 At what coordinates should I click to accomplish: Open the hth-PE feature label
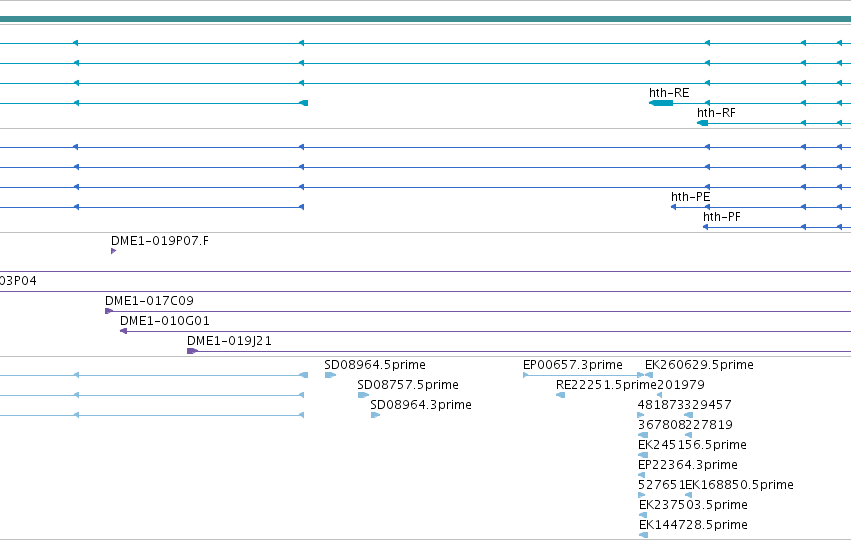690,196
